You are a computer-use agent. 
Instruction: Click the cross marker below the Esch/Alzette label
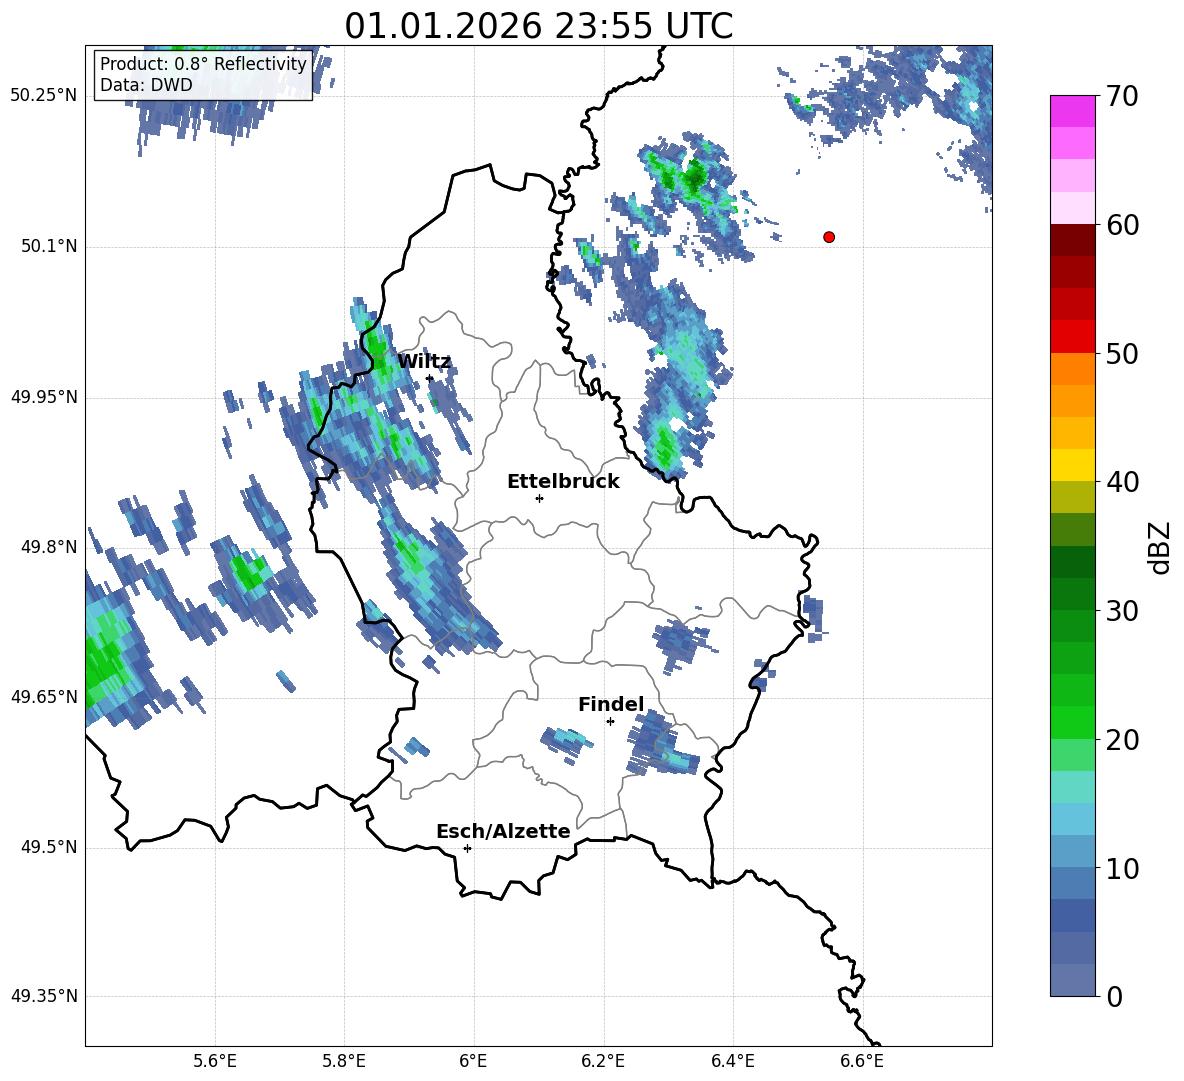(x=467, y=848)
